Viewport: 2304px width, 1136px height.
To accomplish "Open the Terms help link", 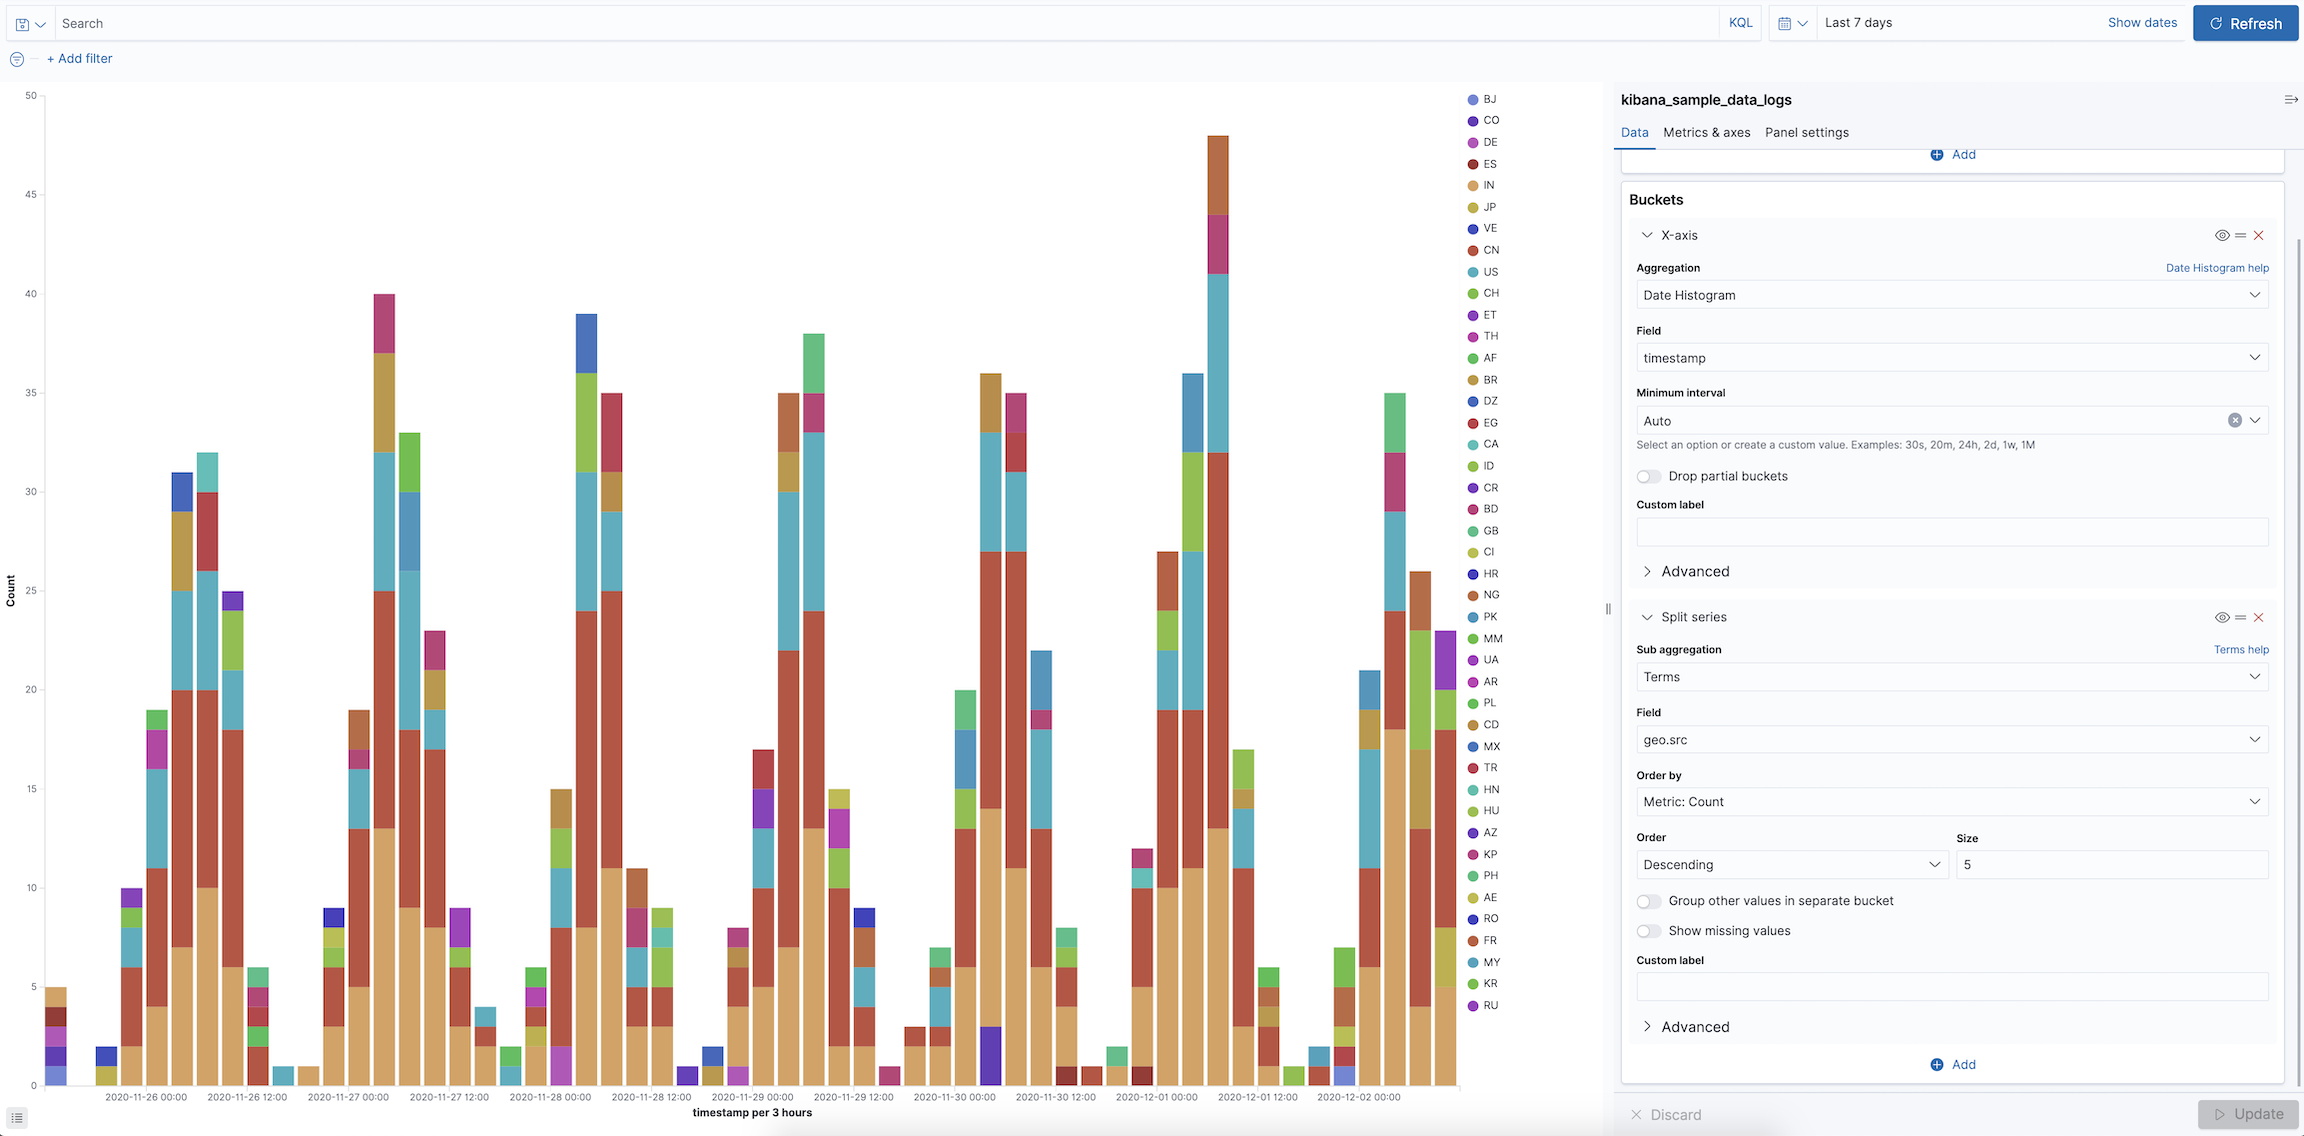I will point(2241,649).
